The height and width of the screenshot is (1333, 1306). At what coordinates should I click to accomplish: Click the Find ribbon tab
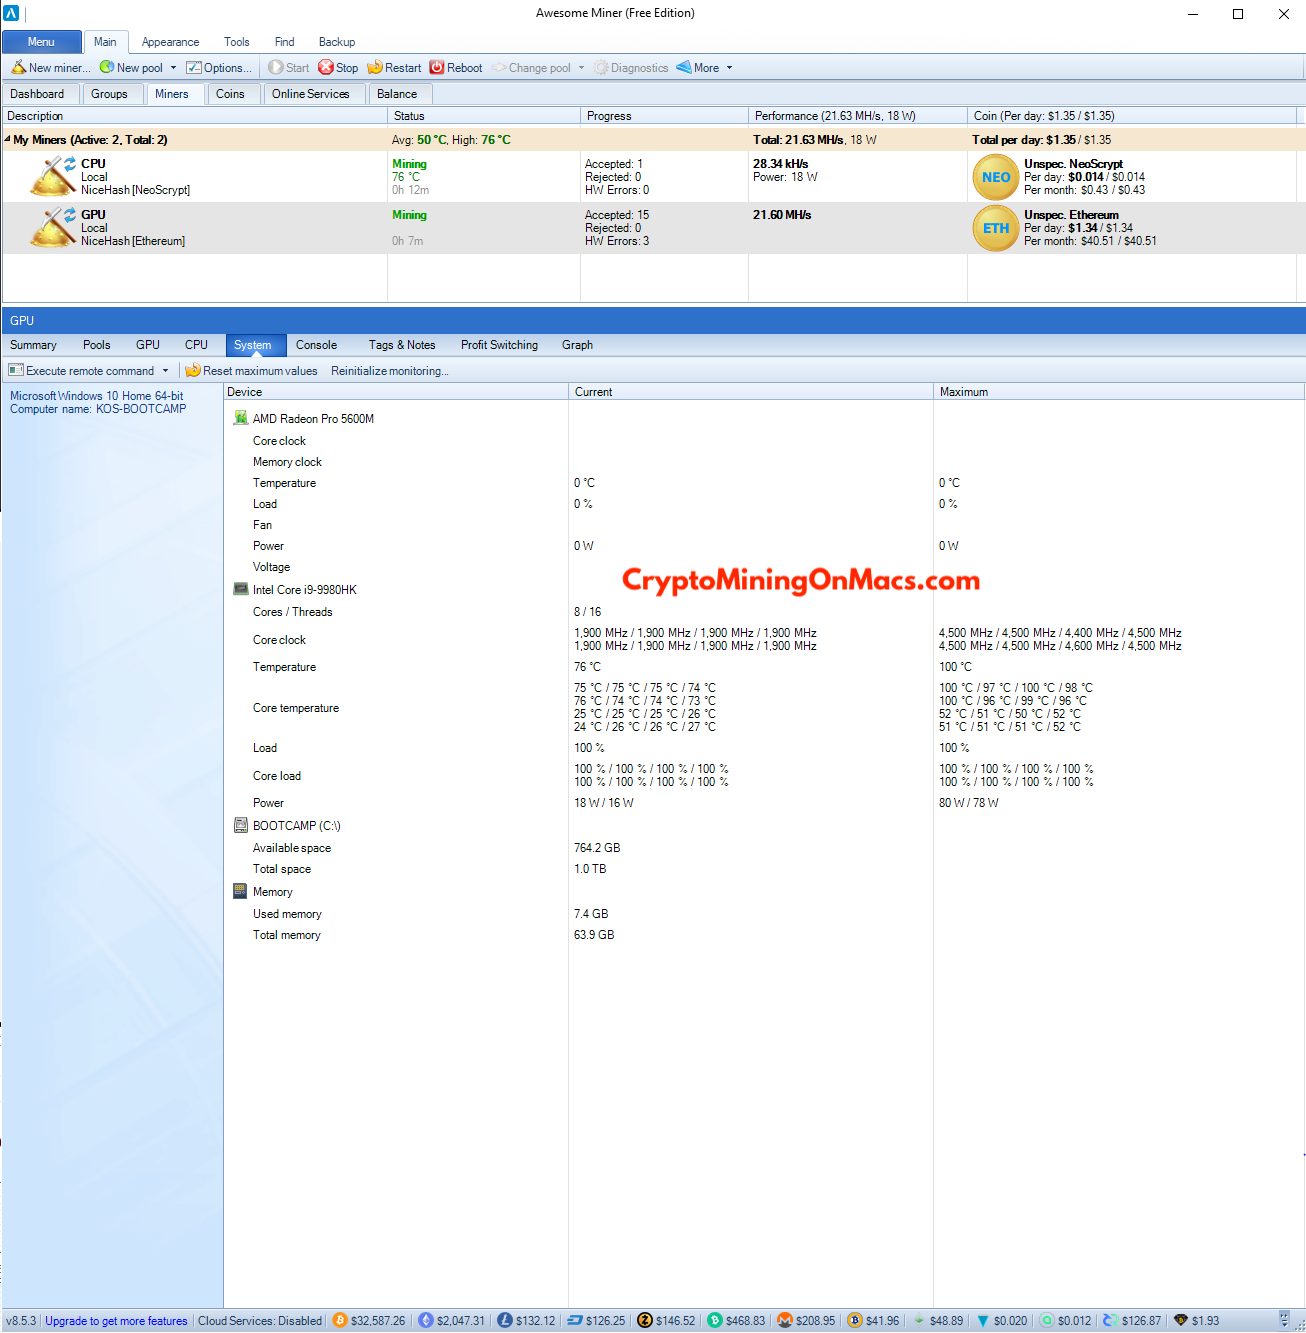tap(284, 42)
